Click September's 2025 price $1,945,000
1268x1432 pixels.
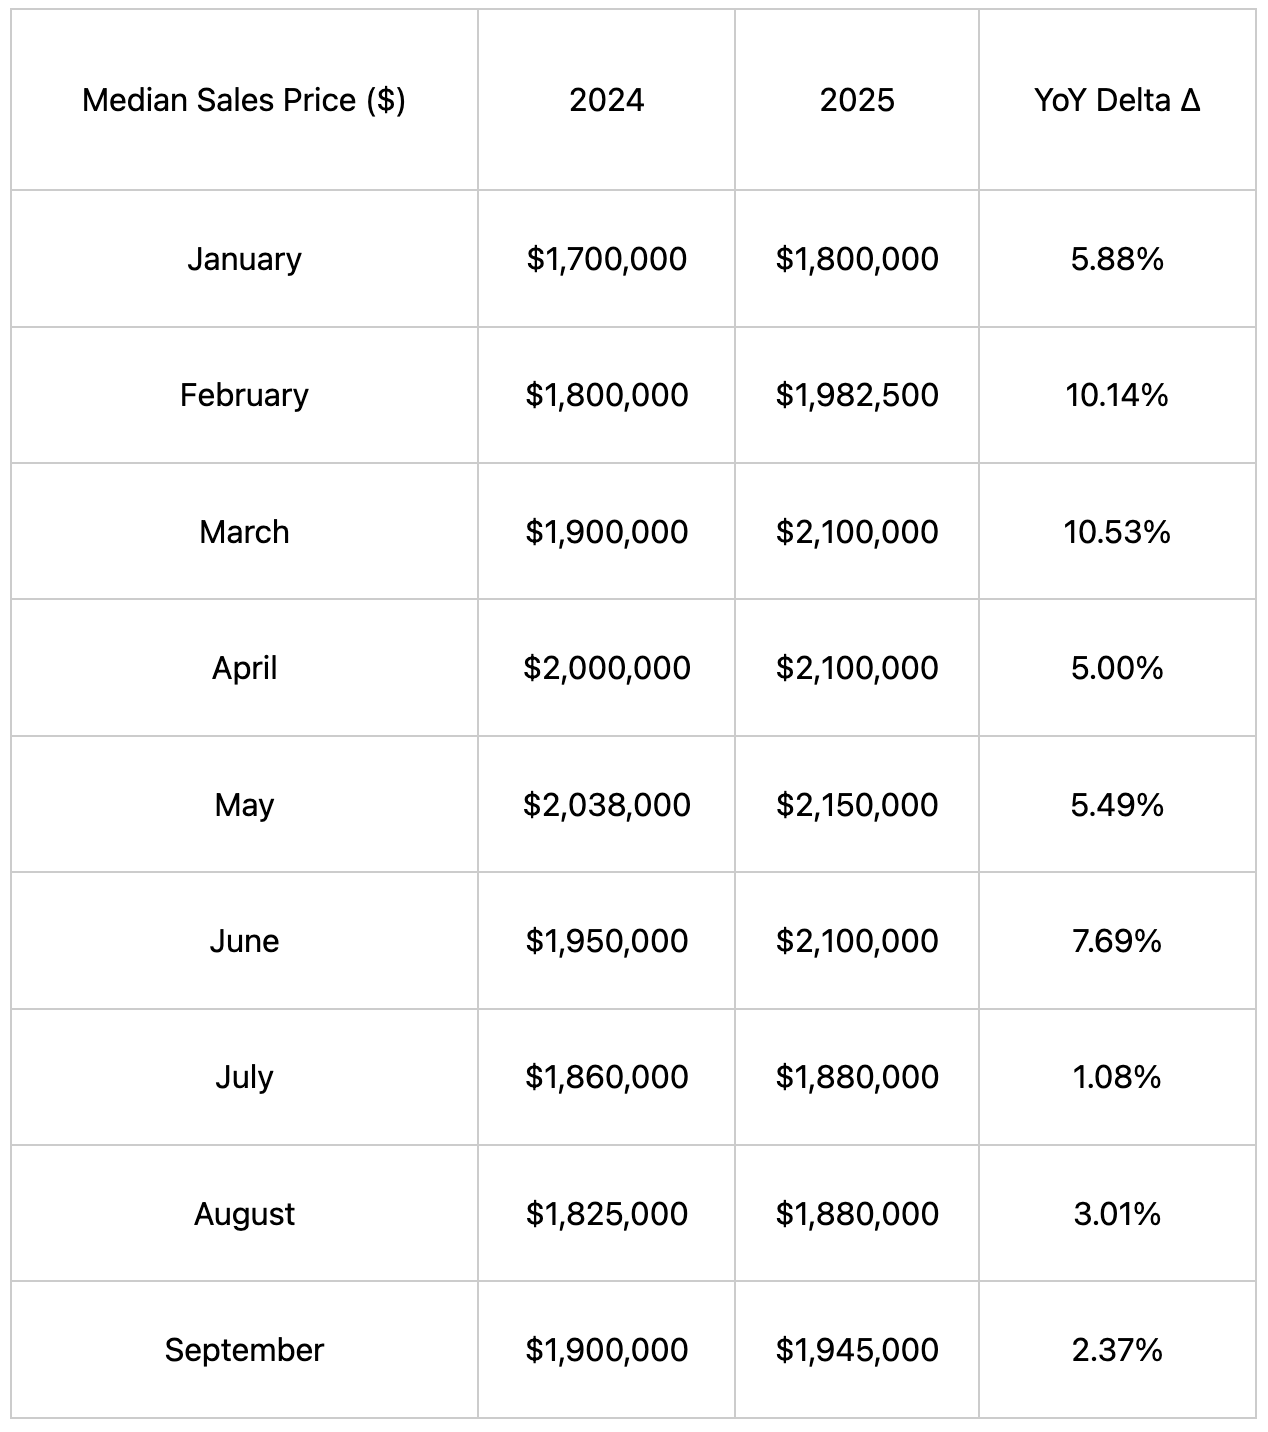point(857,1350)
